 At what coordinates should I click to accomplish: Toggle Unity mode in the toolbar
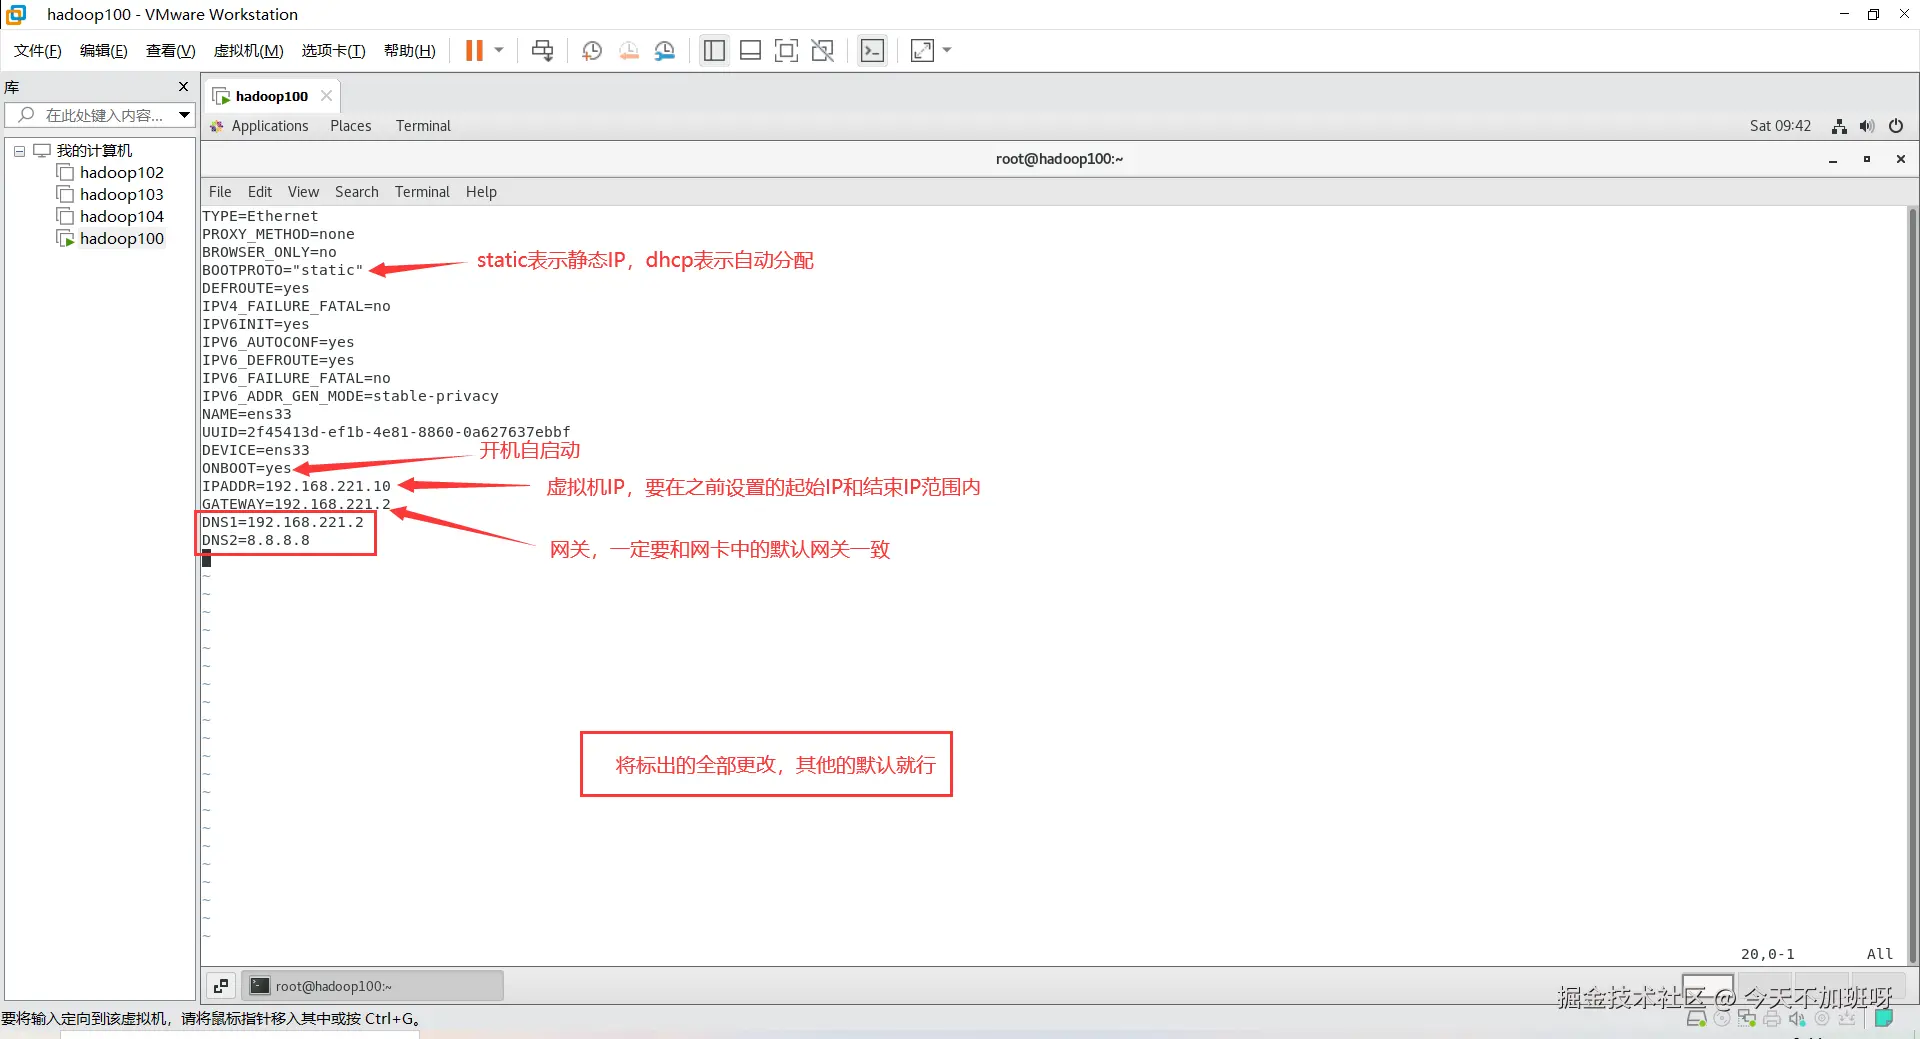823,51
